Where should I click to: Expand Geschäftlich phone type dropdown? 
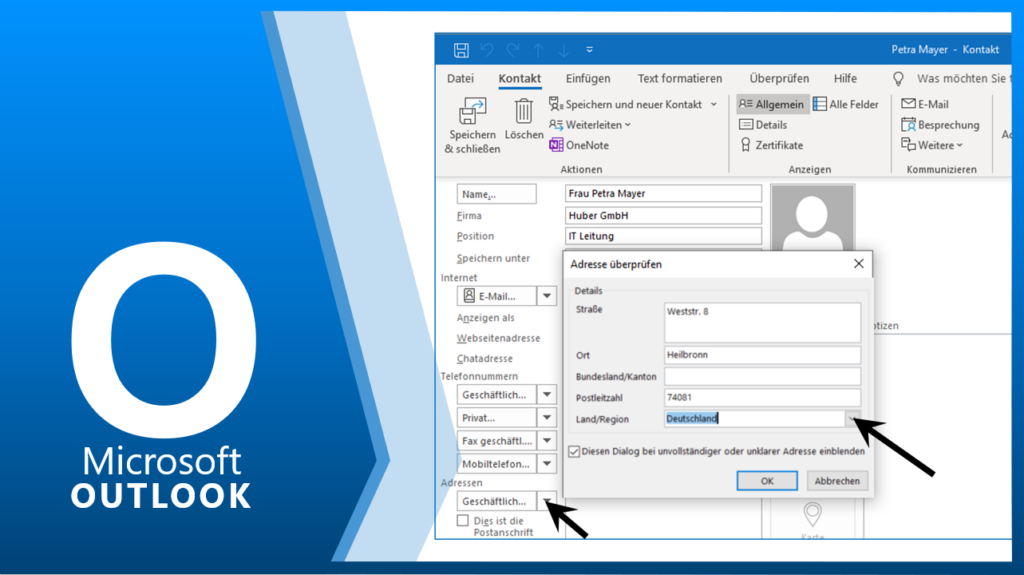coord(547,395)
